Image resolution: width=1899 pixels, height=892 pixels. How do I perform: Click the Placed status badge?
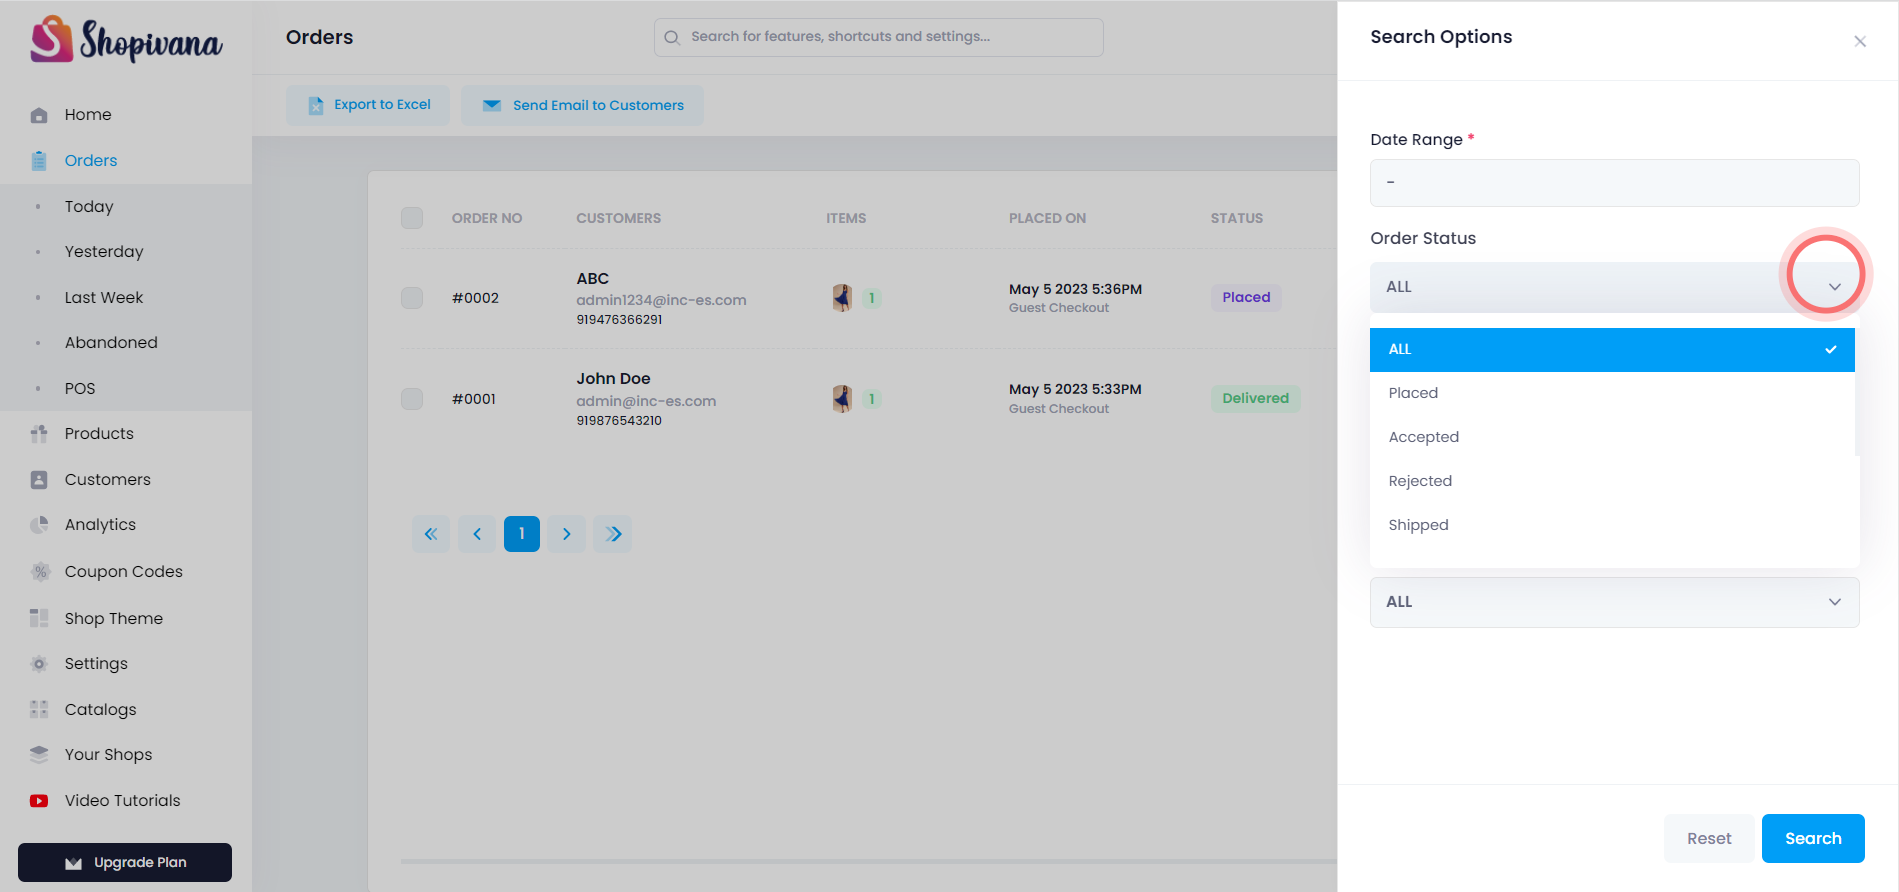tap(1246, 298)
